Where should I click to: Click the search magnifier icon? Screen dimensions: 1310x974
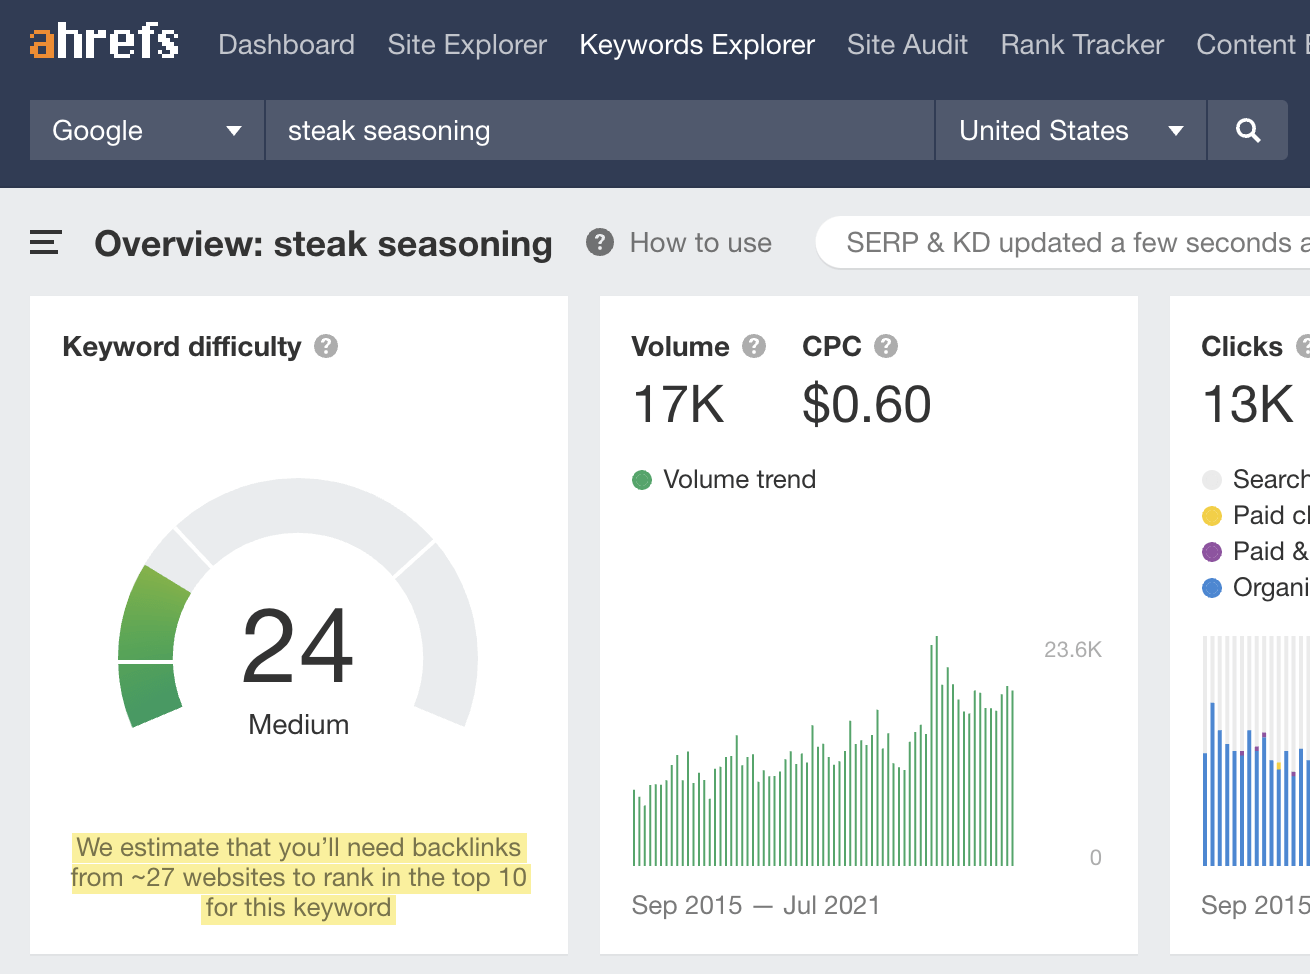[1247, 130]
